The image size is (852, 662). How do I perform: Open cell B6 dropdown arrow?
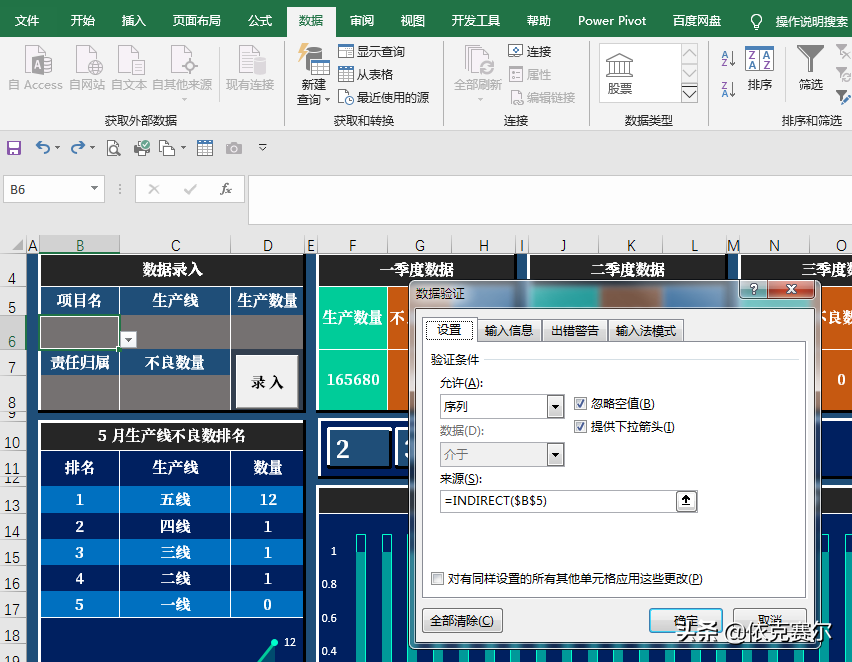pyautogui.click(x=128, y=340)
